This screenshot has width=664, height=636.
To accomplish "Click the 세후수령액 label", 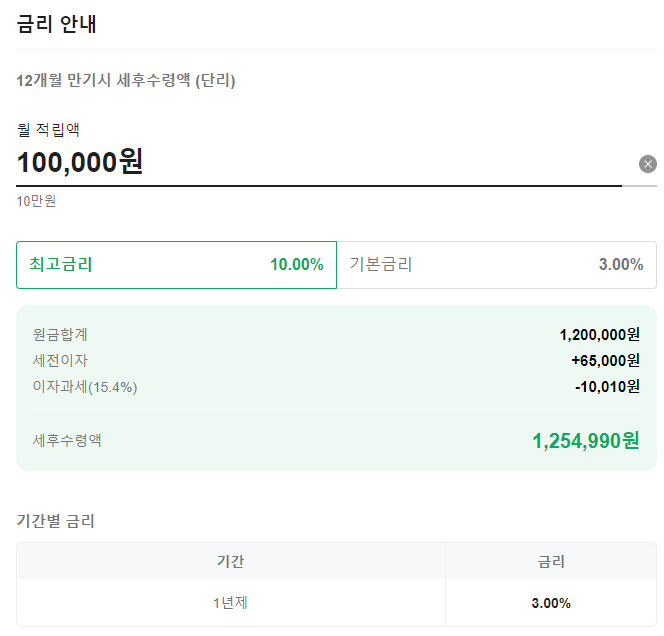I will (67, 440).
